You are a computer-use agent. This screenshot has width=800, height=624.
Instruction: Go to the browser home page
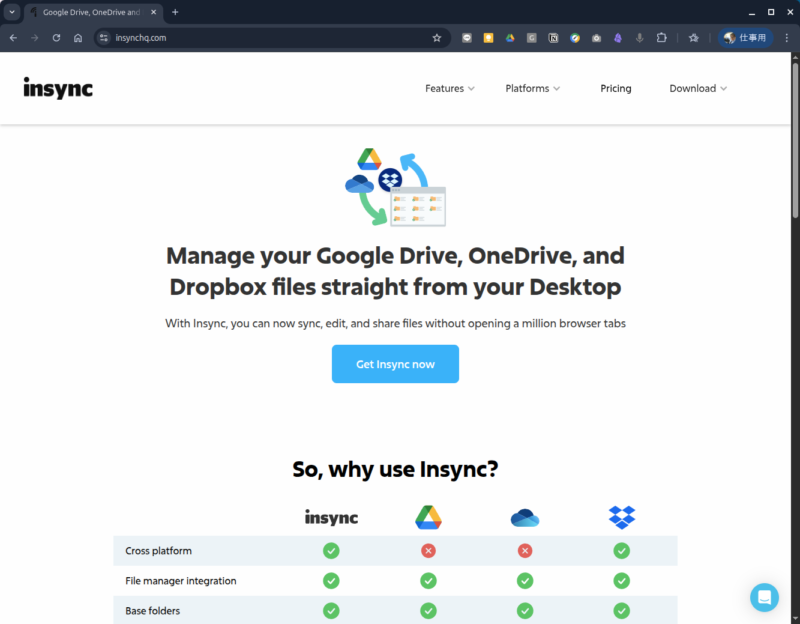click(78, 38)
